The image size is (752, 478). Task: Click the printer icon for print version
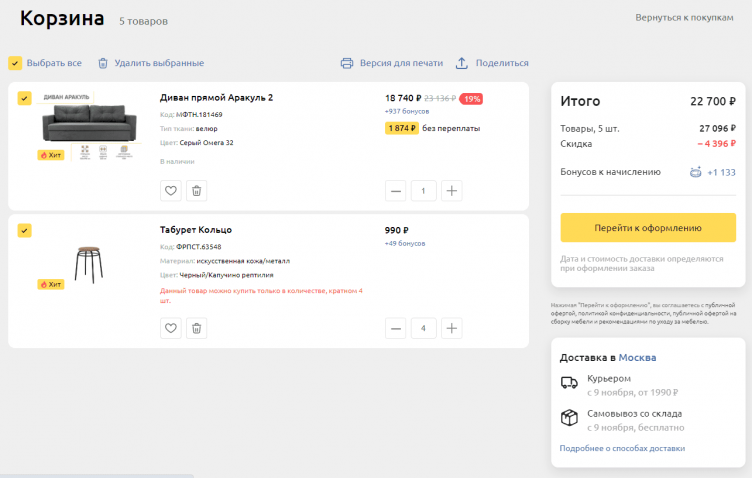pyautogui.click(x=347, y=63)
